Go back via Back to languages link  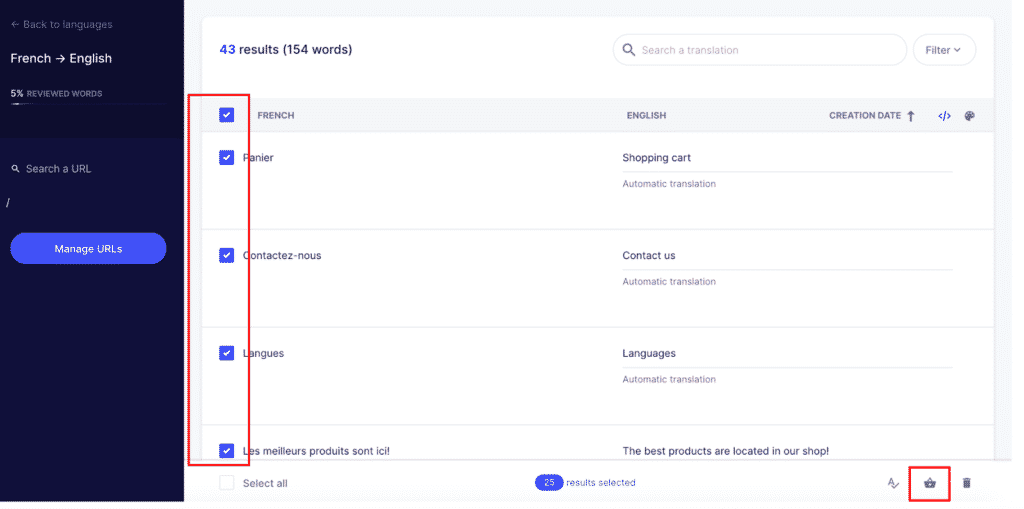click(62, 24)
